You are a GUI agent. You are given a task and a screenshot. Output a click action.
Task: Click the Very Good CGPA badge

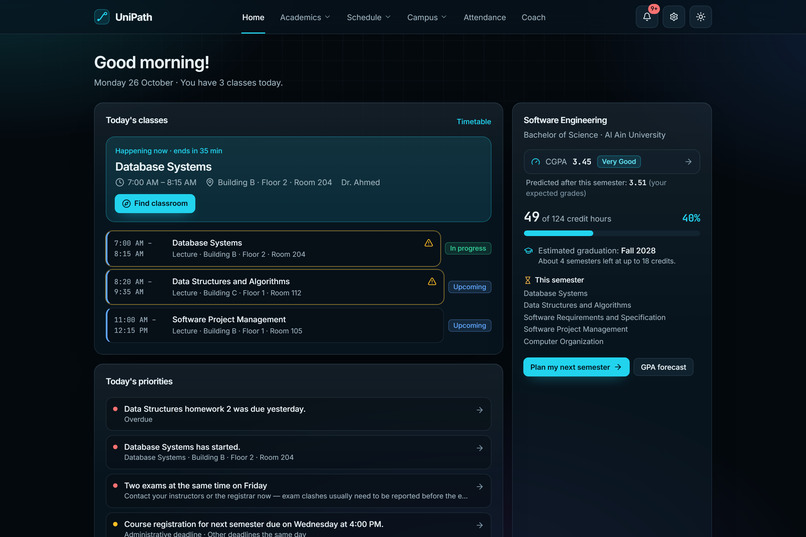click(618, 162)
